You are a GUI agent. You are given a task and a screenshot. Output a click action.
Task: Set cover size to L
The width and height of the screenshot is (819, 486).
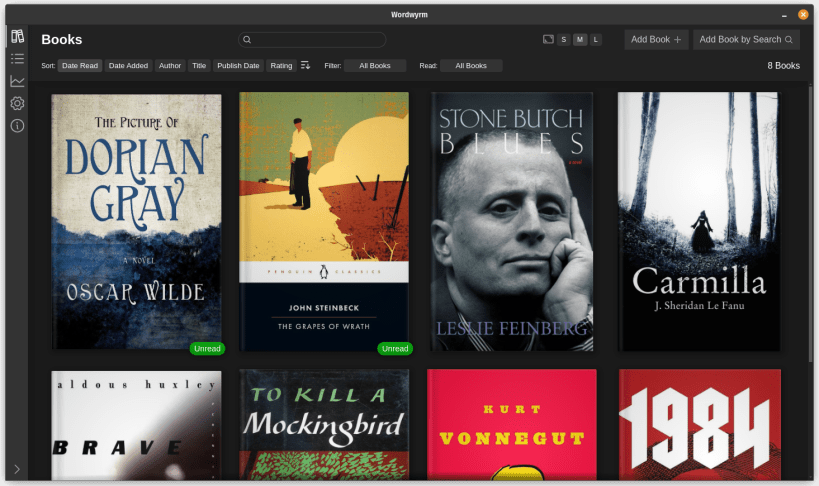click(x=595, y=39)
